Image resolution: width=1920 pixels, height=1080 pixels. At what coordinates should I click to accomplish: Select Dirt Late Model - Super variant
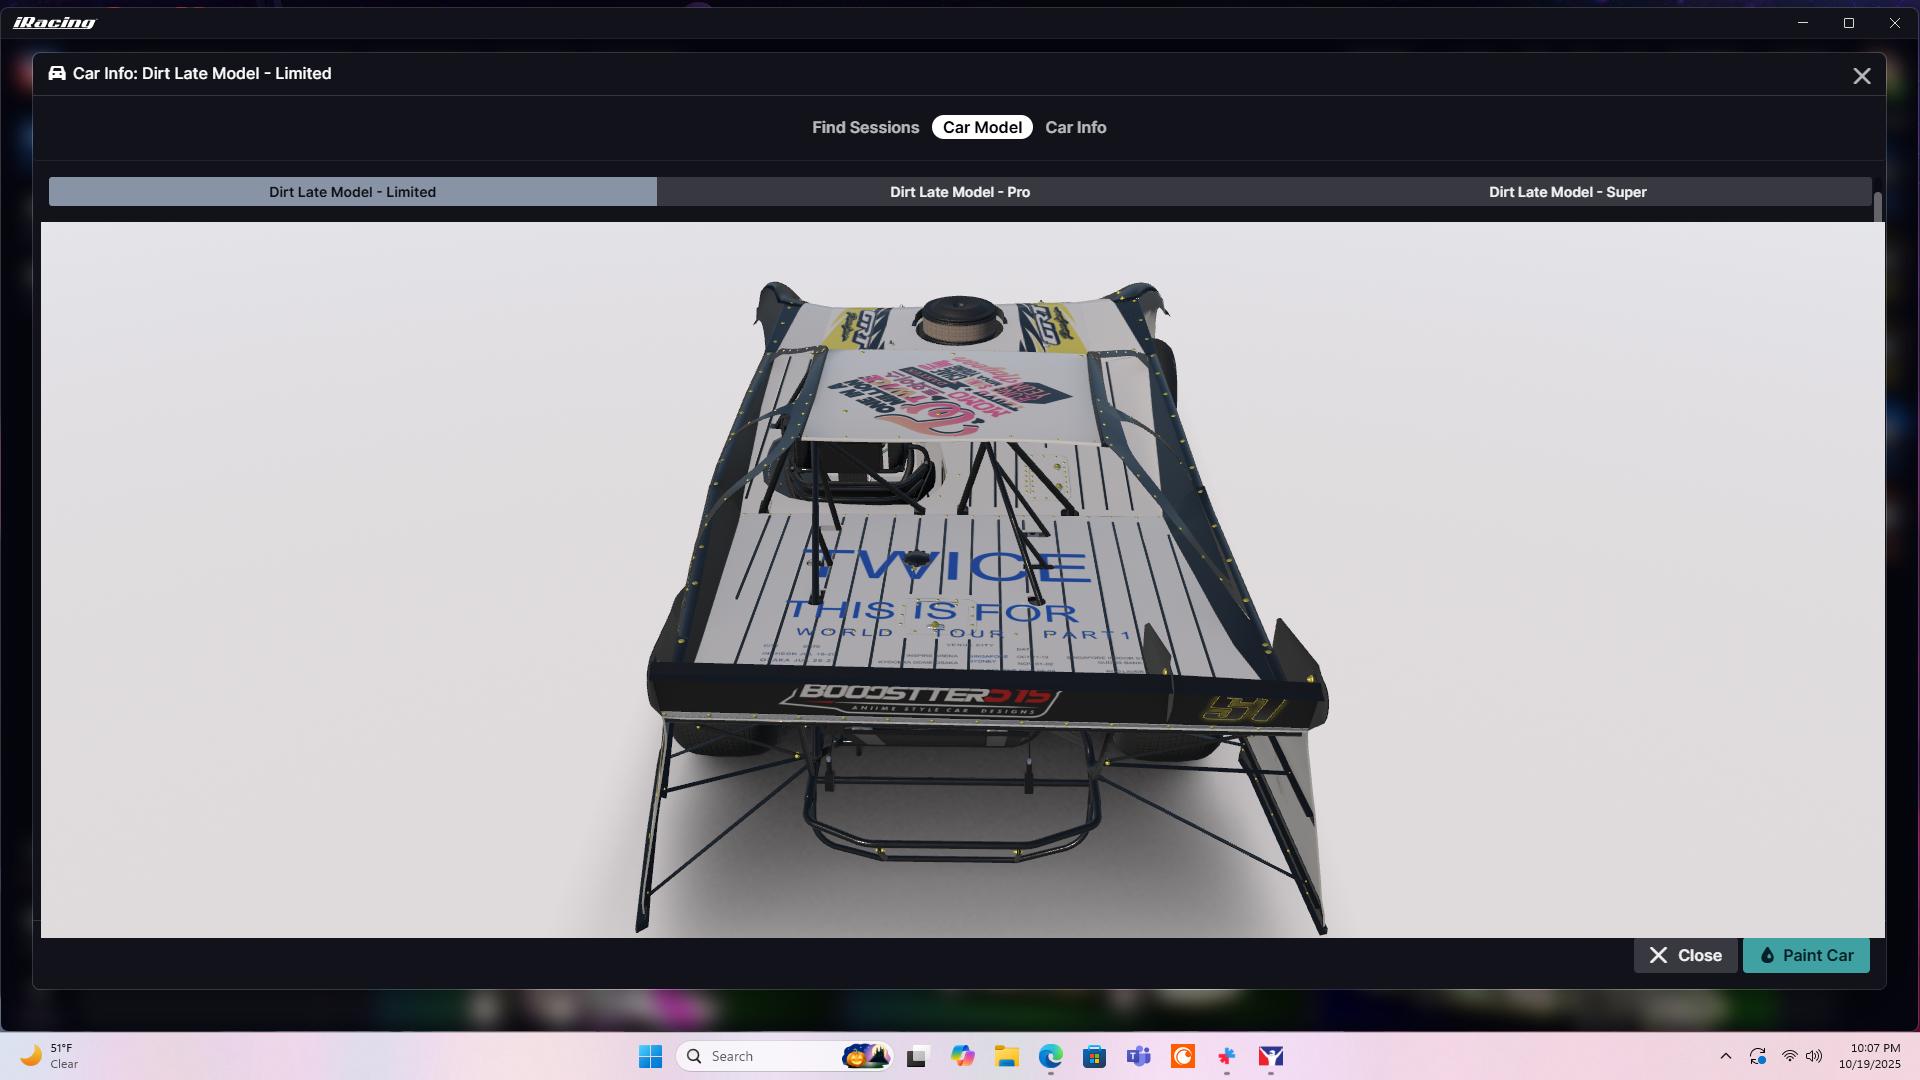[1567, 192]
